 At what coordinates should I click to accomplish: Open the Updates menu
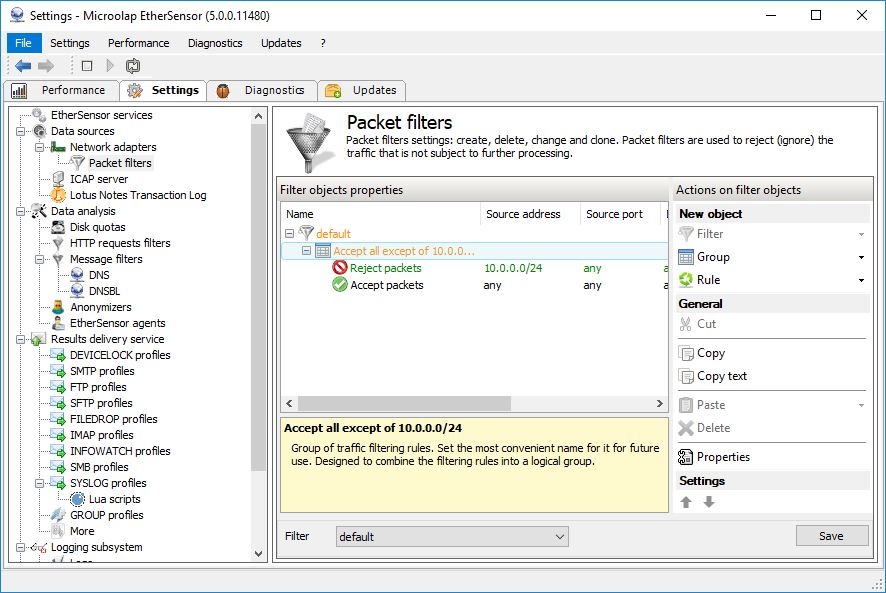point(281,43)
